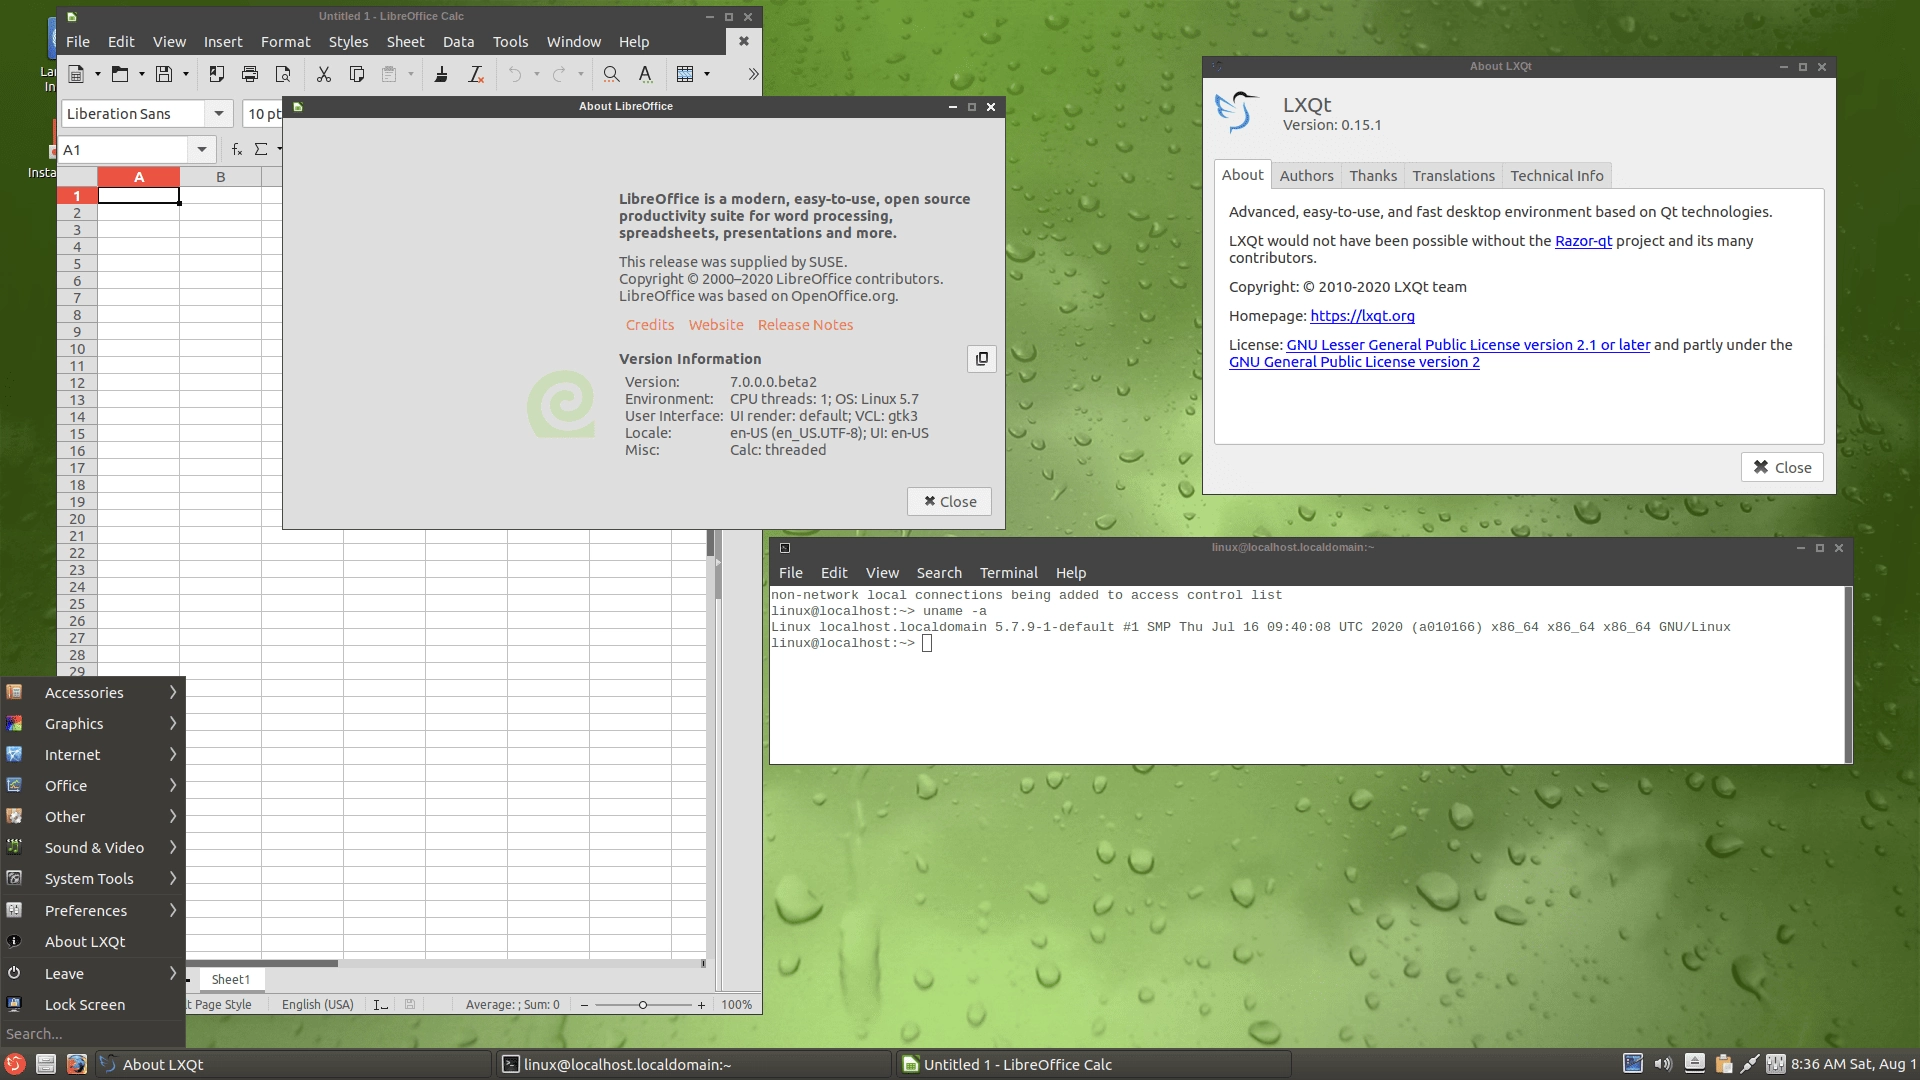Open the New document dropdown arrow
The width and height of the screenshot is (1920, 1080).
[97, 74]
